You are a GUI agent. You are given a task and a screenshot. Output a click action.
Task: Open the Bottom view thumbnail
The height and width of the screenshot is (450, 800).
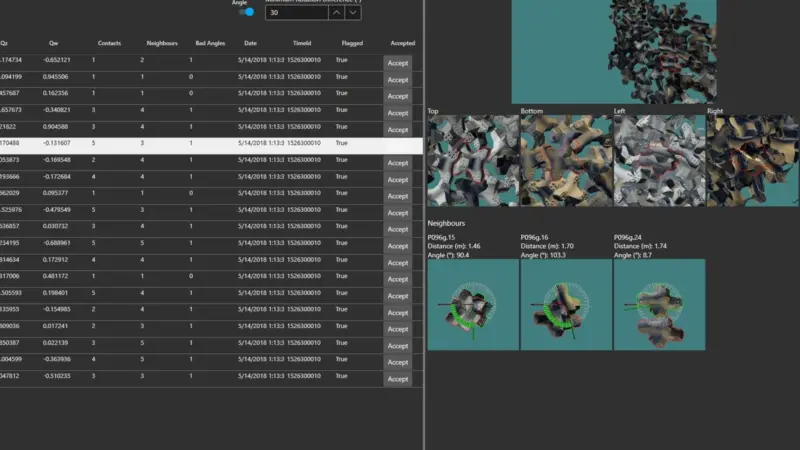coord(566,161)
